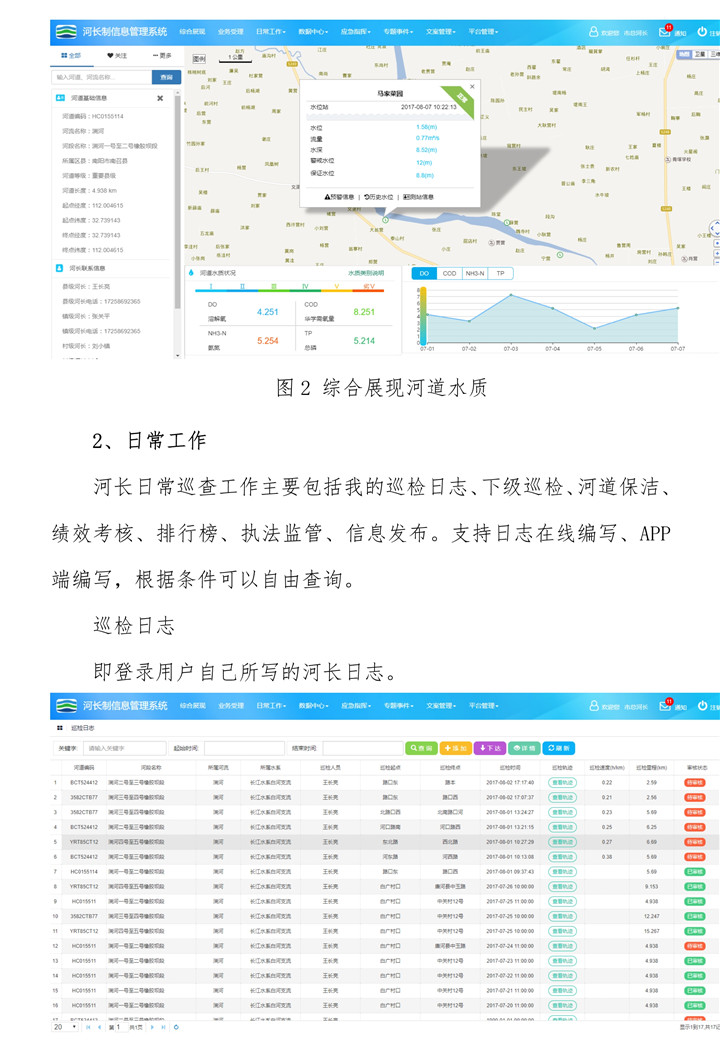The height and width of the screenshot is (1058, 720).
Task: Open 预警信息 link in station popup
Action: [339, 197]
